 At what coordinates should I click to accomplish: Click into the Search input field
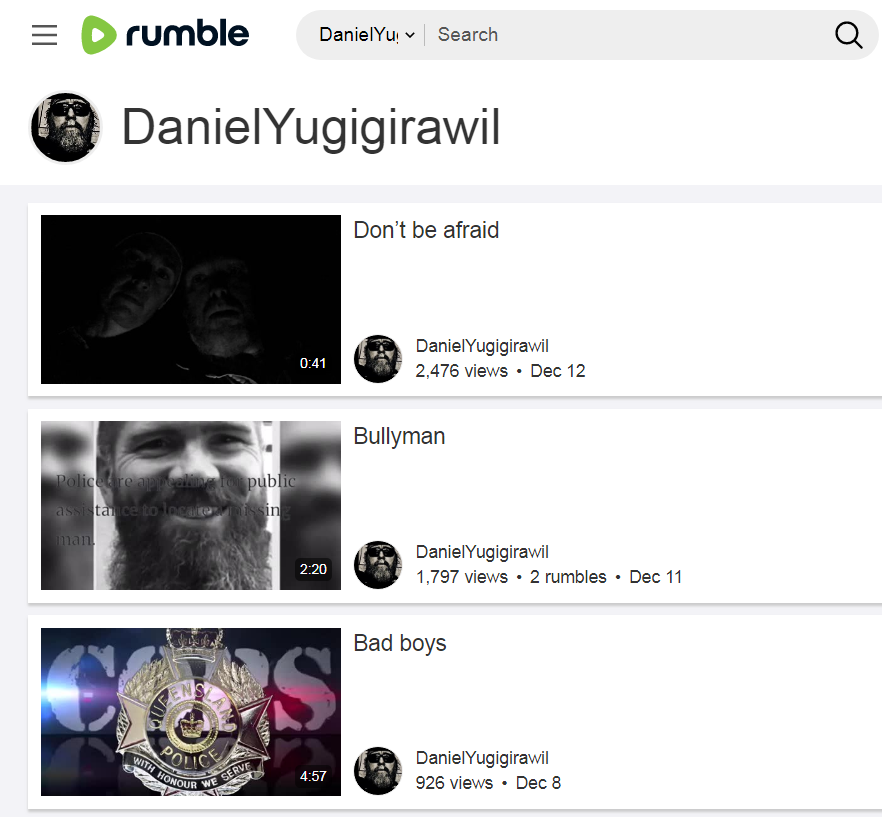pyautogui.click(x=630, y=35)
